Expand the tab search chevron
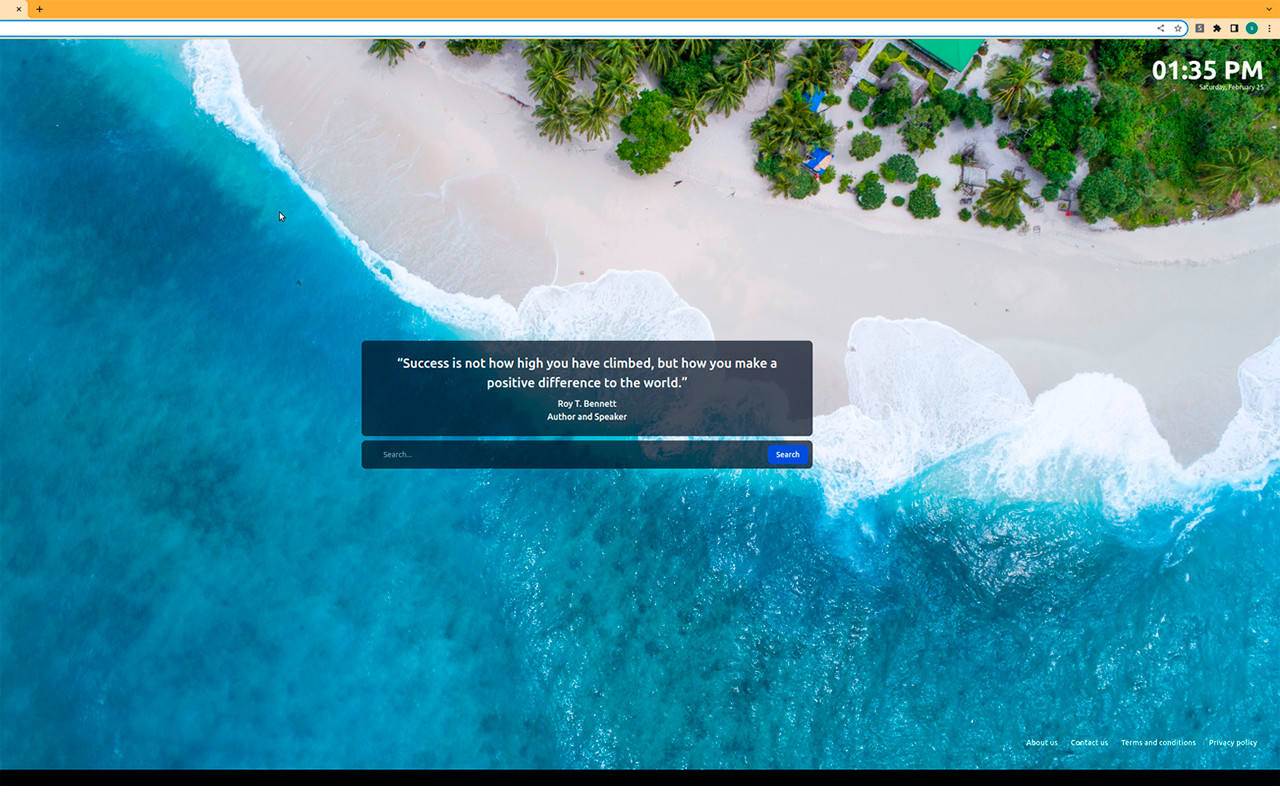This screenshot has width=1280, height=800. tap(1269, 9)
